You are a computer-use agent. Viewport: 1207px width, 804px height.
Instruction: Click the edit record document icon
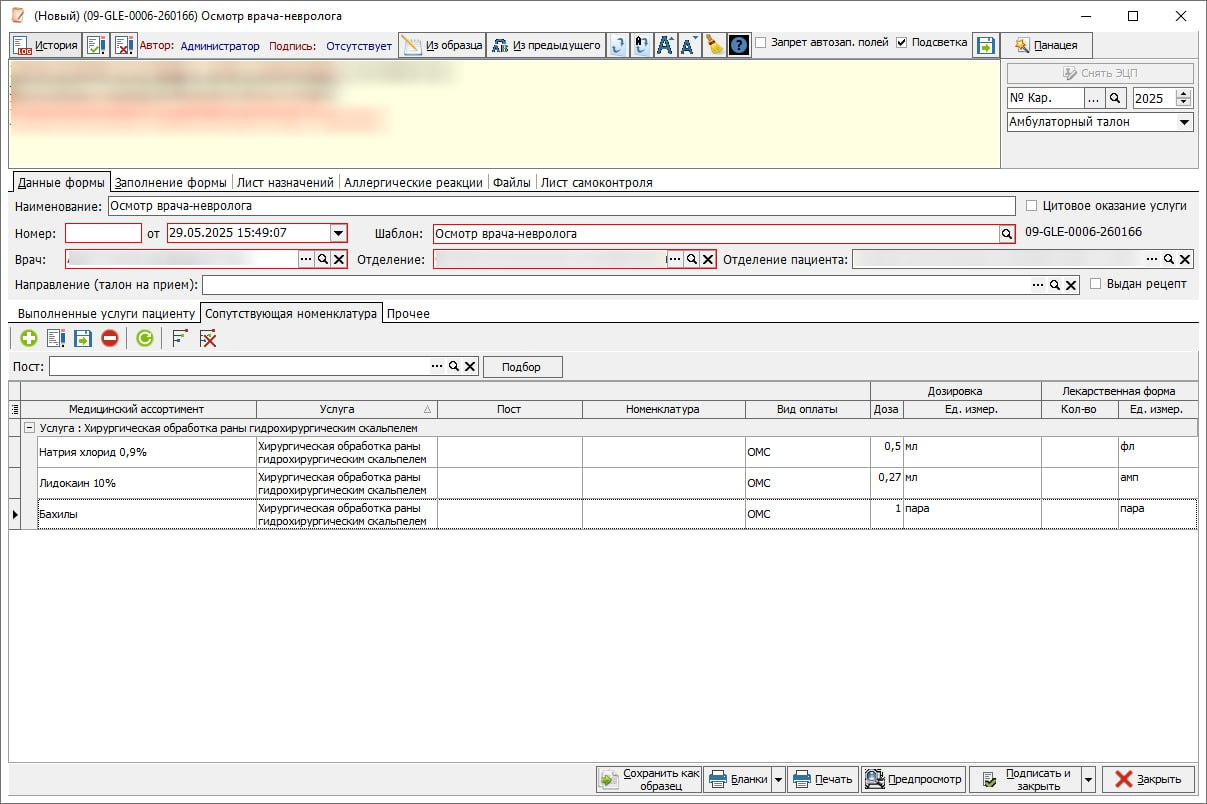[x=55, y=339]
